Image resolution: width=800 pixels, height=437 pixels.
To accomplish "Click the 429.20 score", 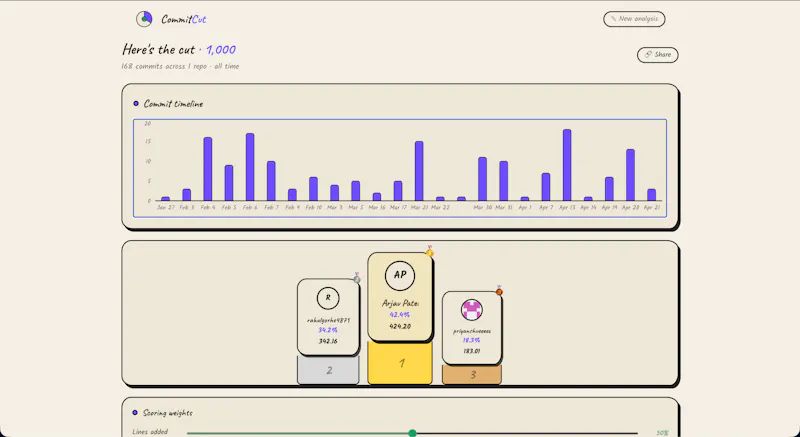I will 400,326.
